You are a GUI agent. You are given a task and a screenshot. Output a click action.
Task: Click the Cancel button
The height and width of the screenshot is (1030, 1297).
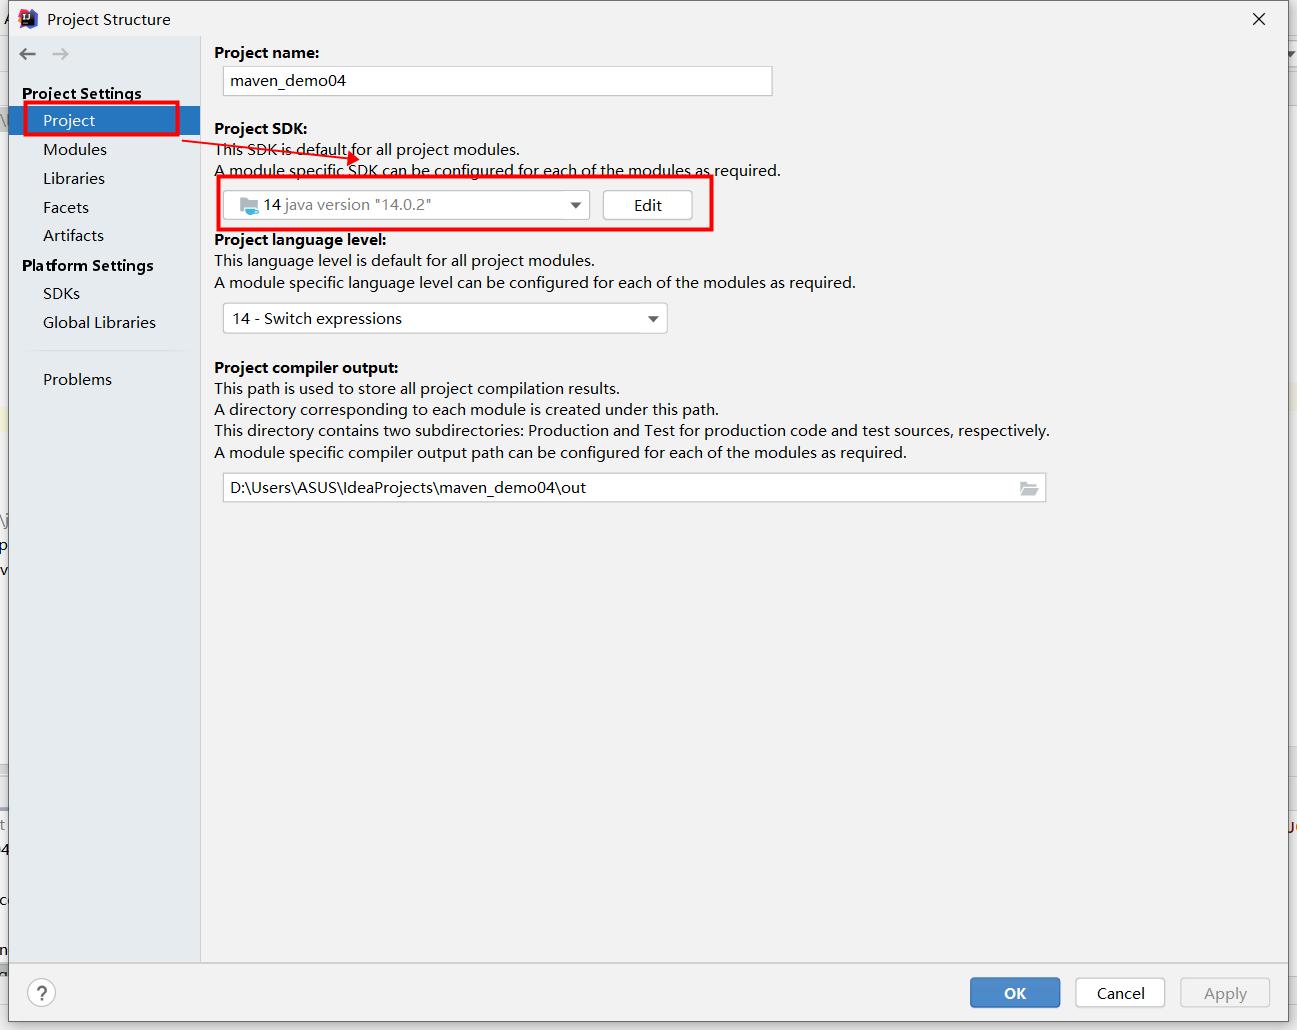click(x=1120, y=993)
